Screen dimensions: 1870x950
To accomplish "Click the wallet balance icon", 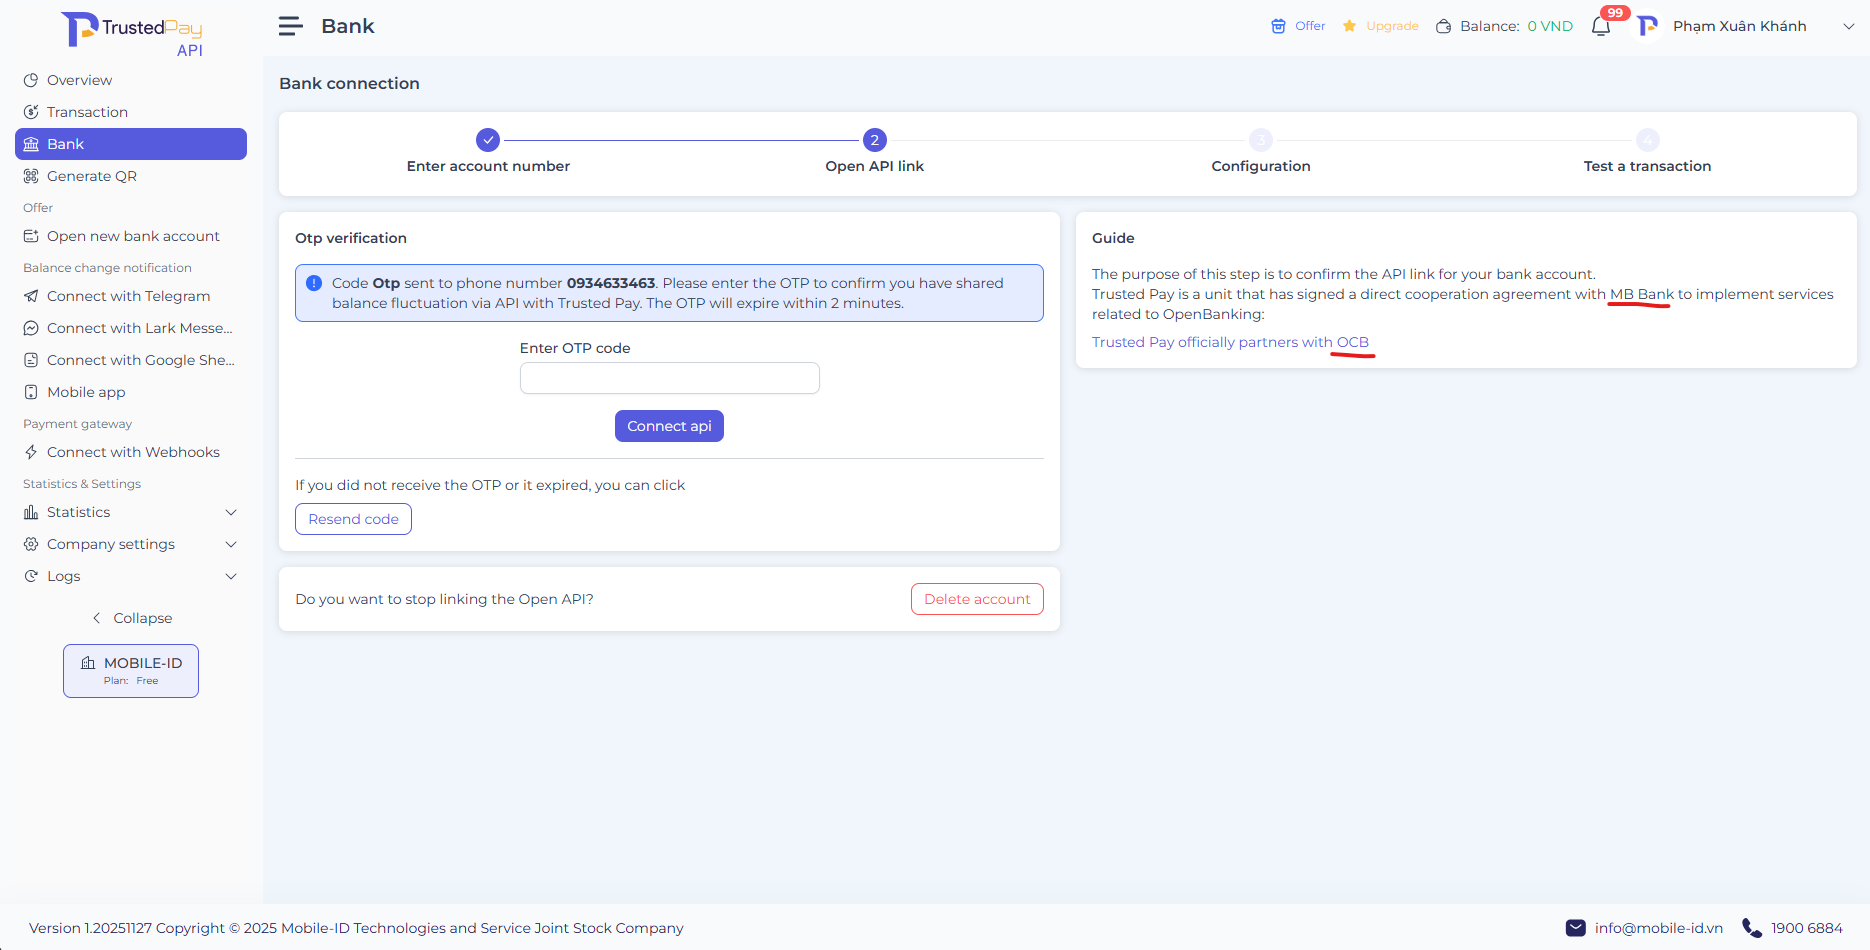I will [1443, 26].
